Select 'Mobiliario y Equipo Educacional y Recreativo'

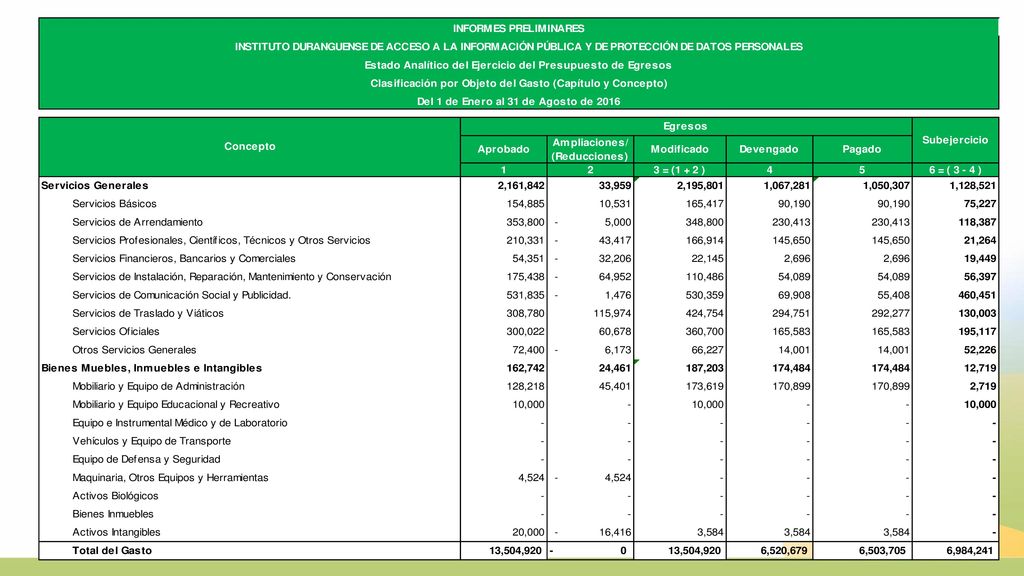point(176,405)
